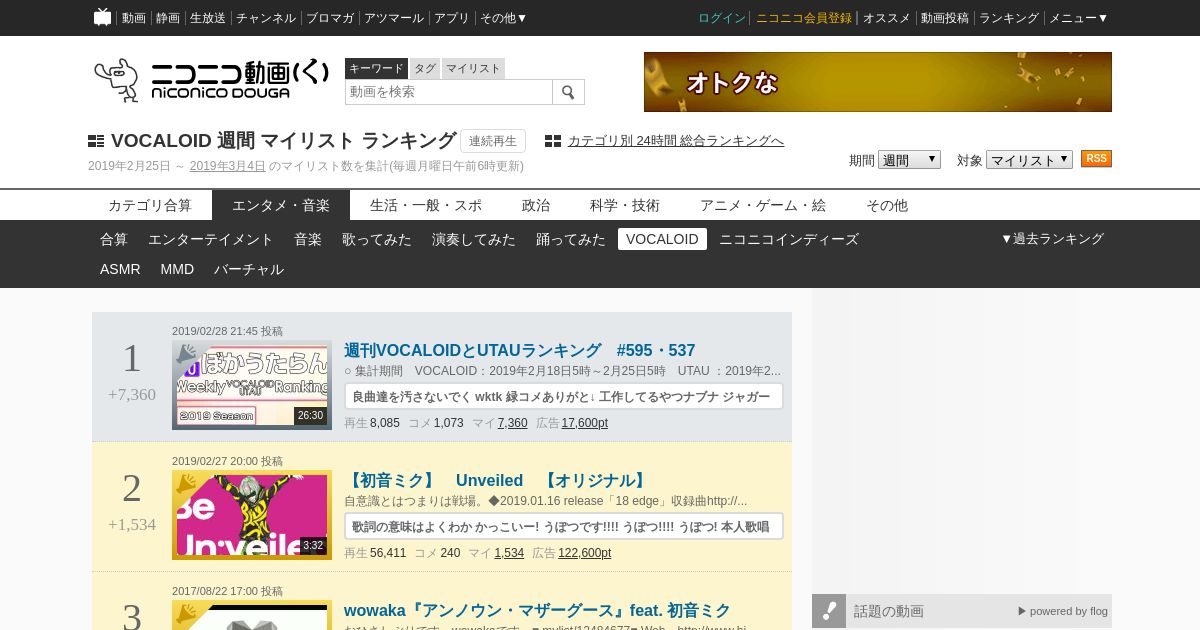Screen dimensions: 1200x630
Task: Select 踊ってみた subcategory
Action: click(571, 239)
